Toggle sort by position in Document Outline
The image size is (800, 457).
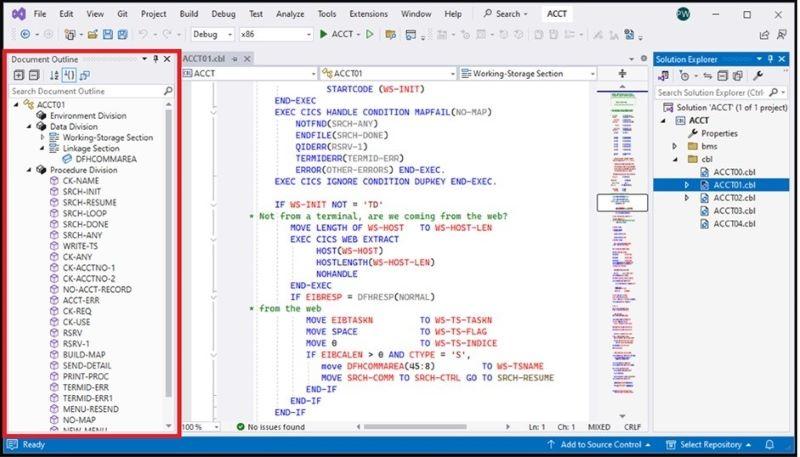tap(69, 75)
